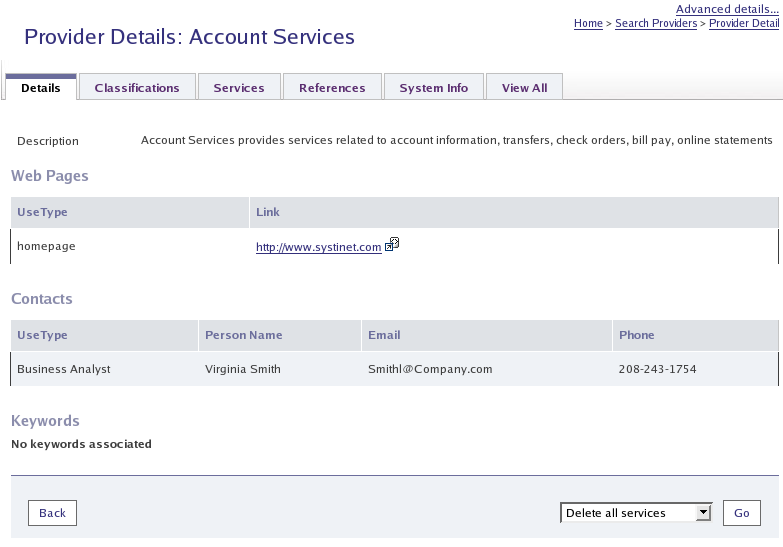783x547 pixels.
Task: Click the Web Pages section heading
Action: tap(49, 176)
